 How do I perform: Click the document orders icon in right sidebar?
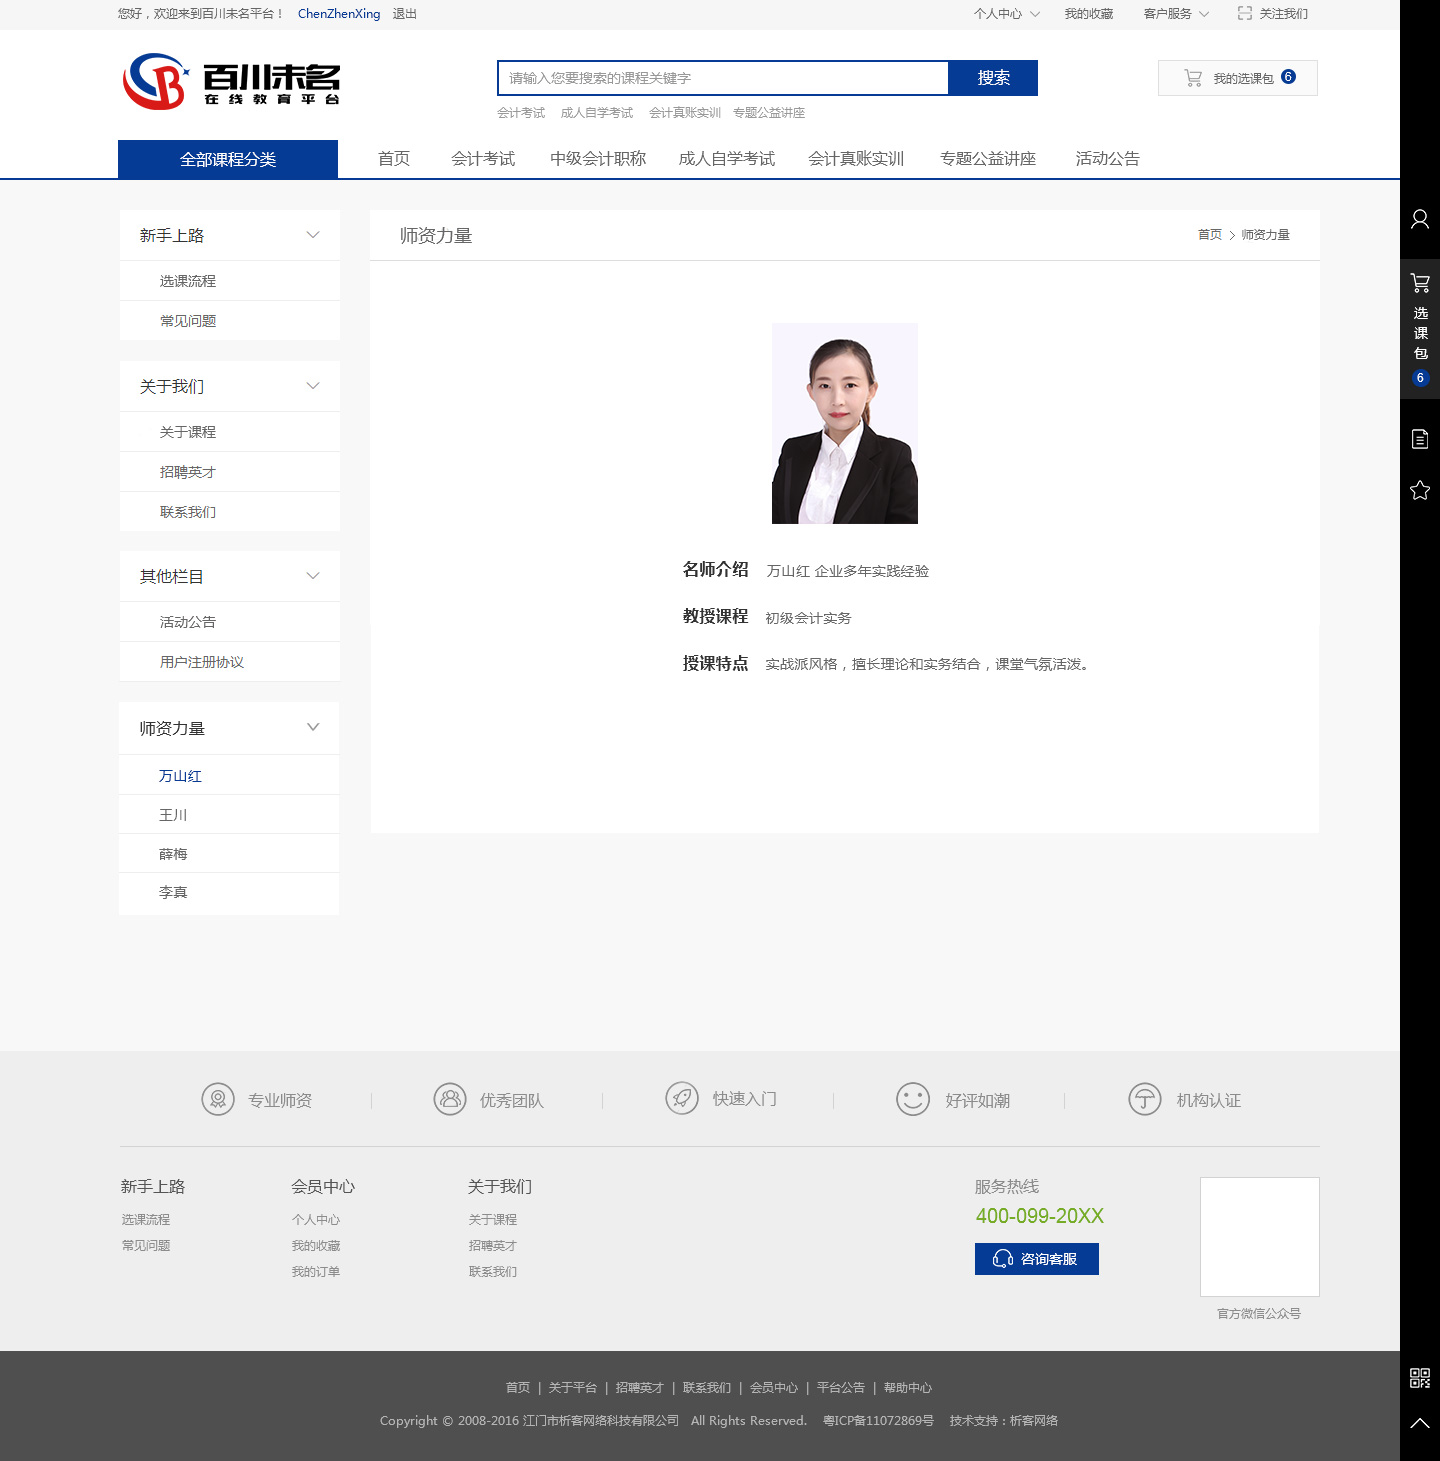(1419, 439)
